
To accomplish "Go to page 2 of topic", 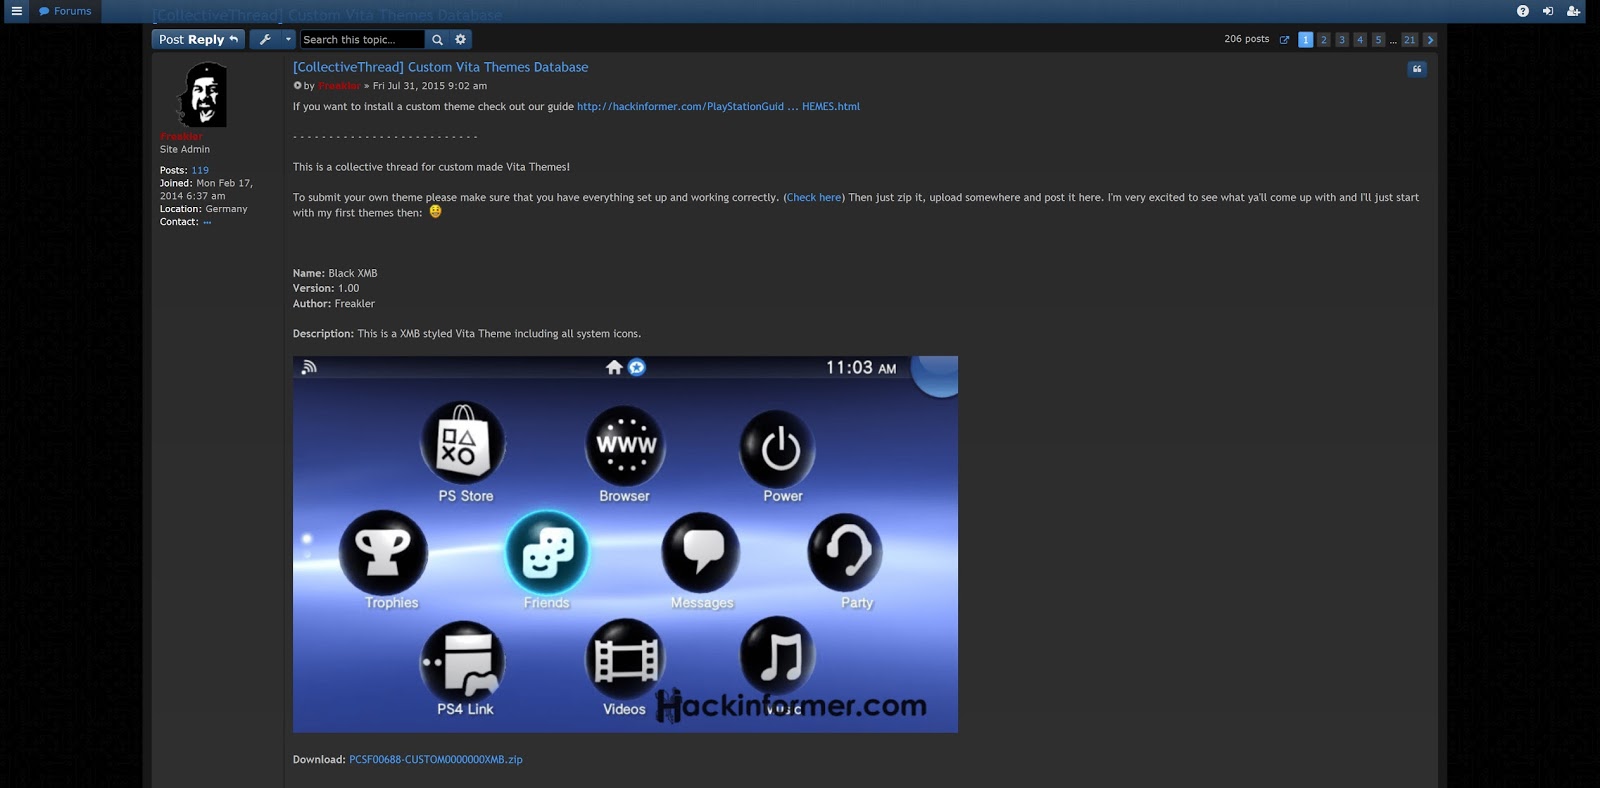I will click(x=1323, y=40).
